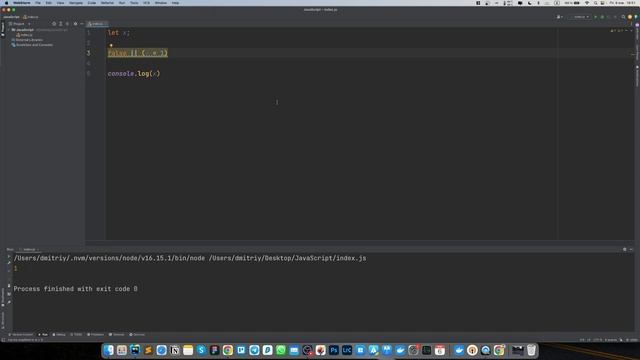The image size is (640, 360).
Task: Select index.js in the project tree
Action: [x=24, y=35]
